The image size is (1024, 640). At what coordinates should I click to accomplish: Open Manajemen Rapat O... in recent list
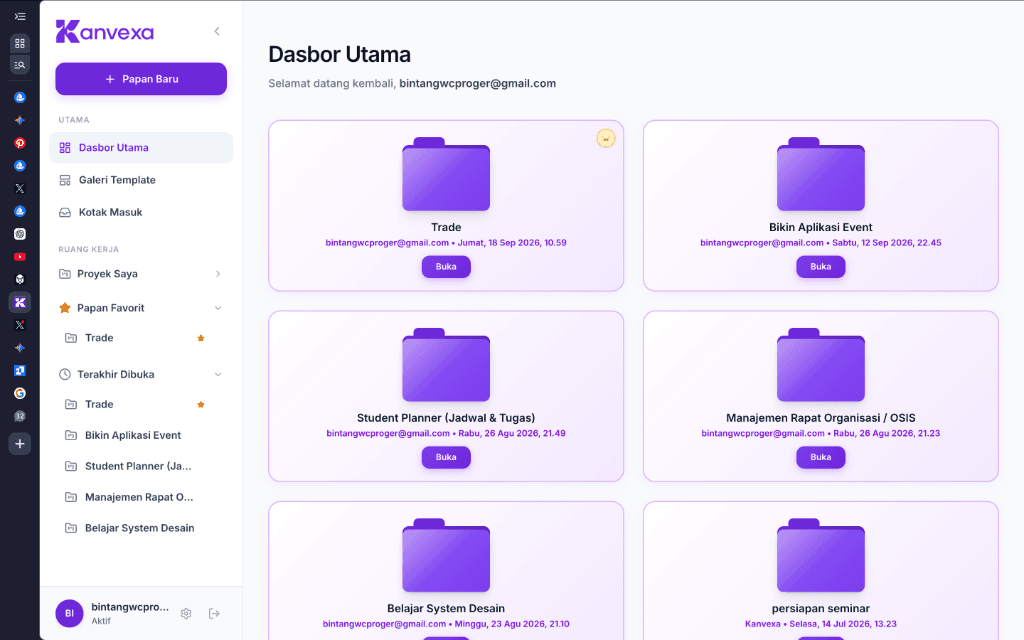[x=139, y=498]
